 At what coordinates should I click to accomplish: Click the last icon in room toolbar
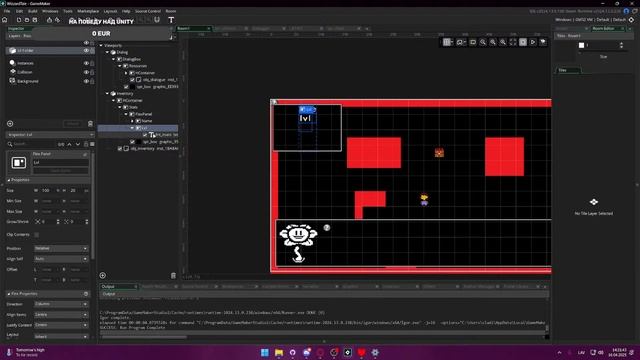(x=543, y=42)
